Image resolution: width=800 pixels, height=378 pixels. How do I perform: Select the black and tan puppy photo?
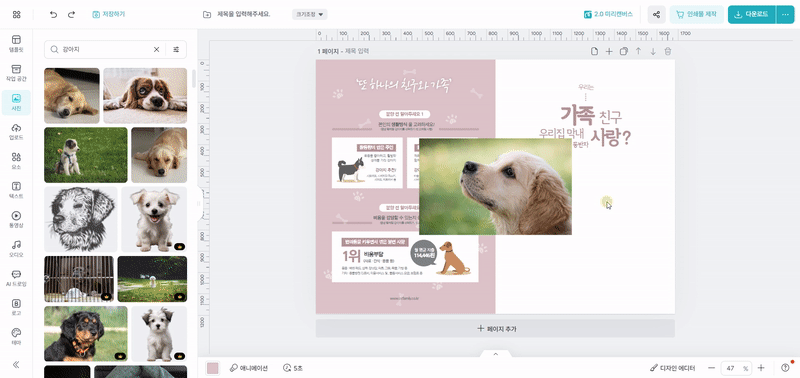(86, 334)
